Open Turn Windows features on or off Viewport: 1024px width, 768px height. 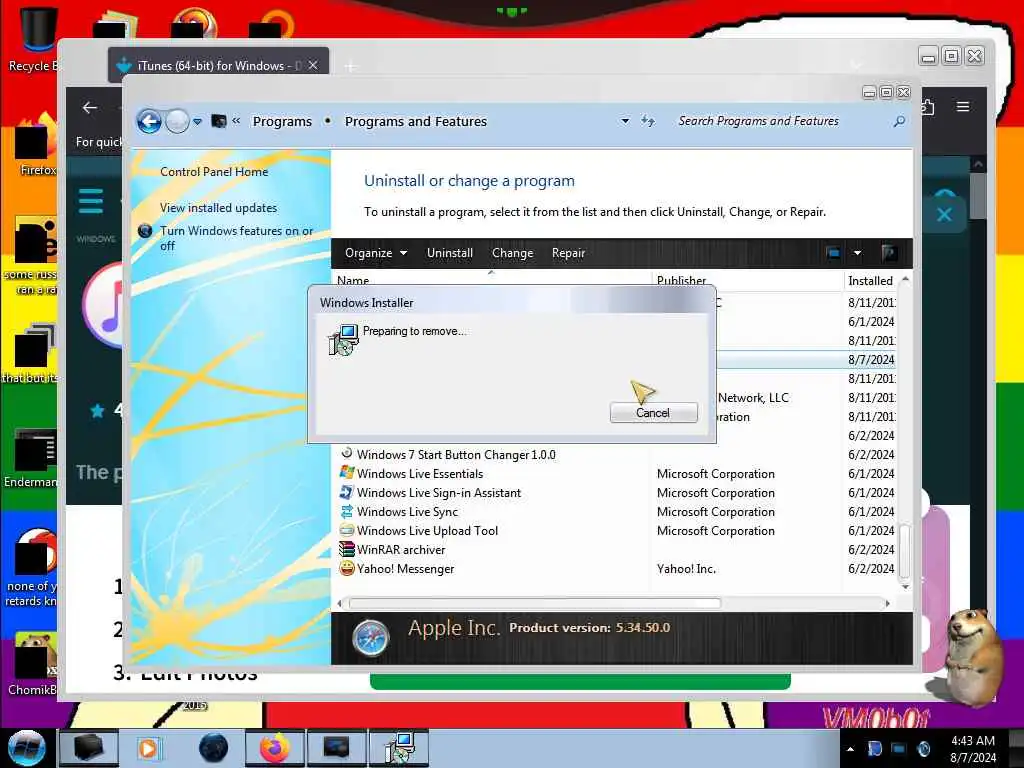pos(236,238)
